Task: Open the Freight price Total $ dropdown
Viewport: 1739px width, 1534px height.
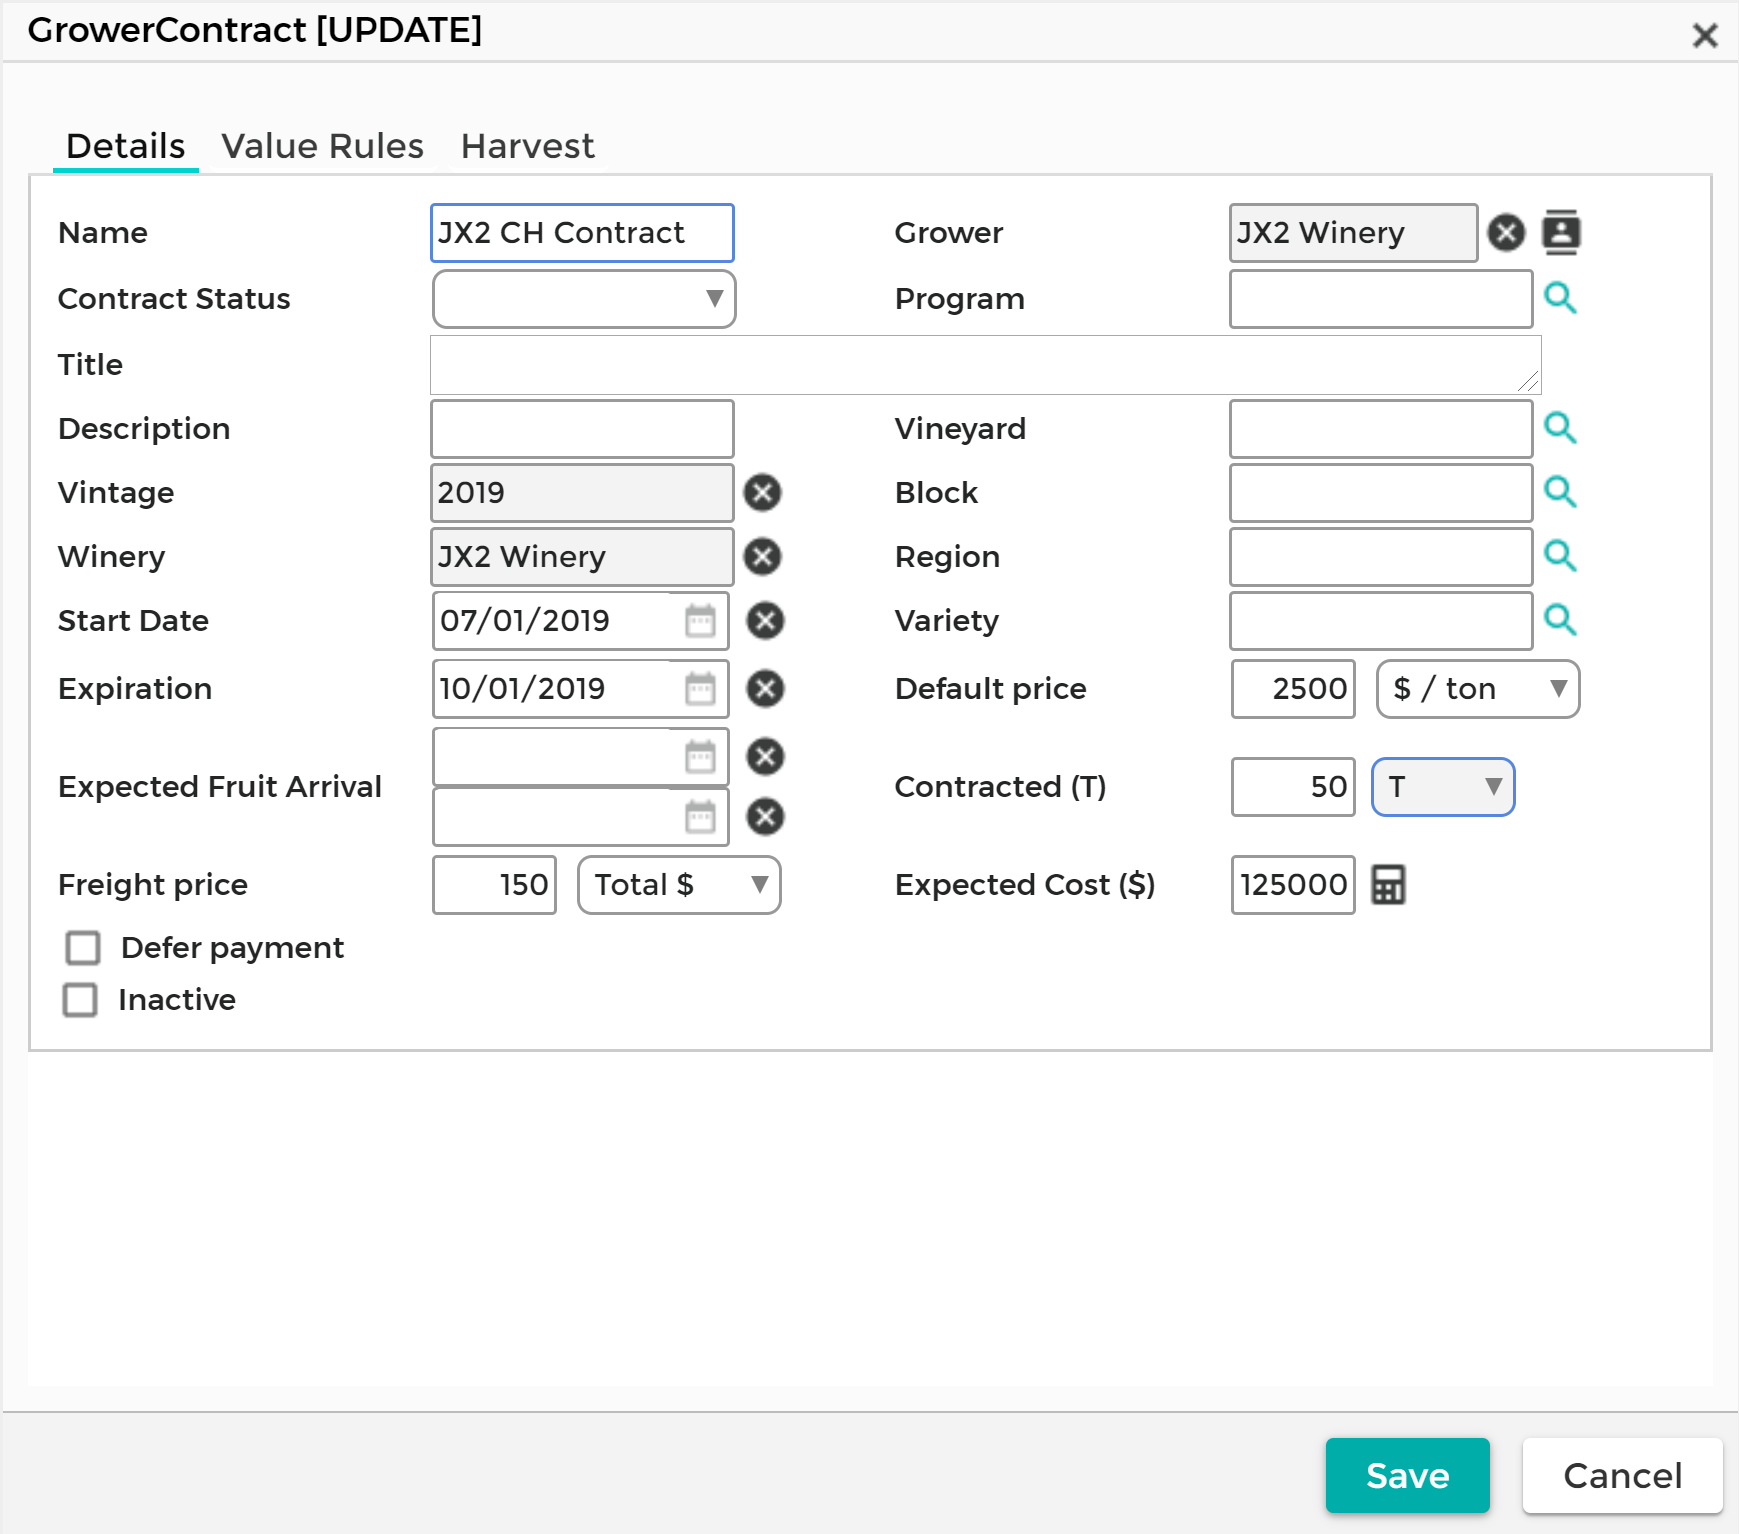Action: [679, 885]
